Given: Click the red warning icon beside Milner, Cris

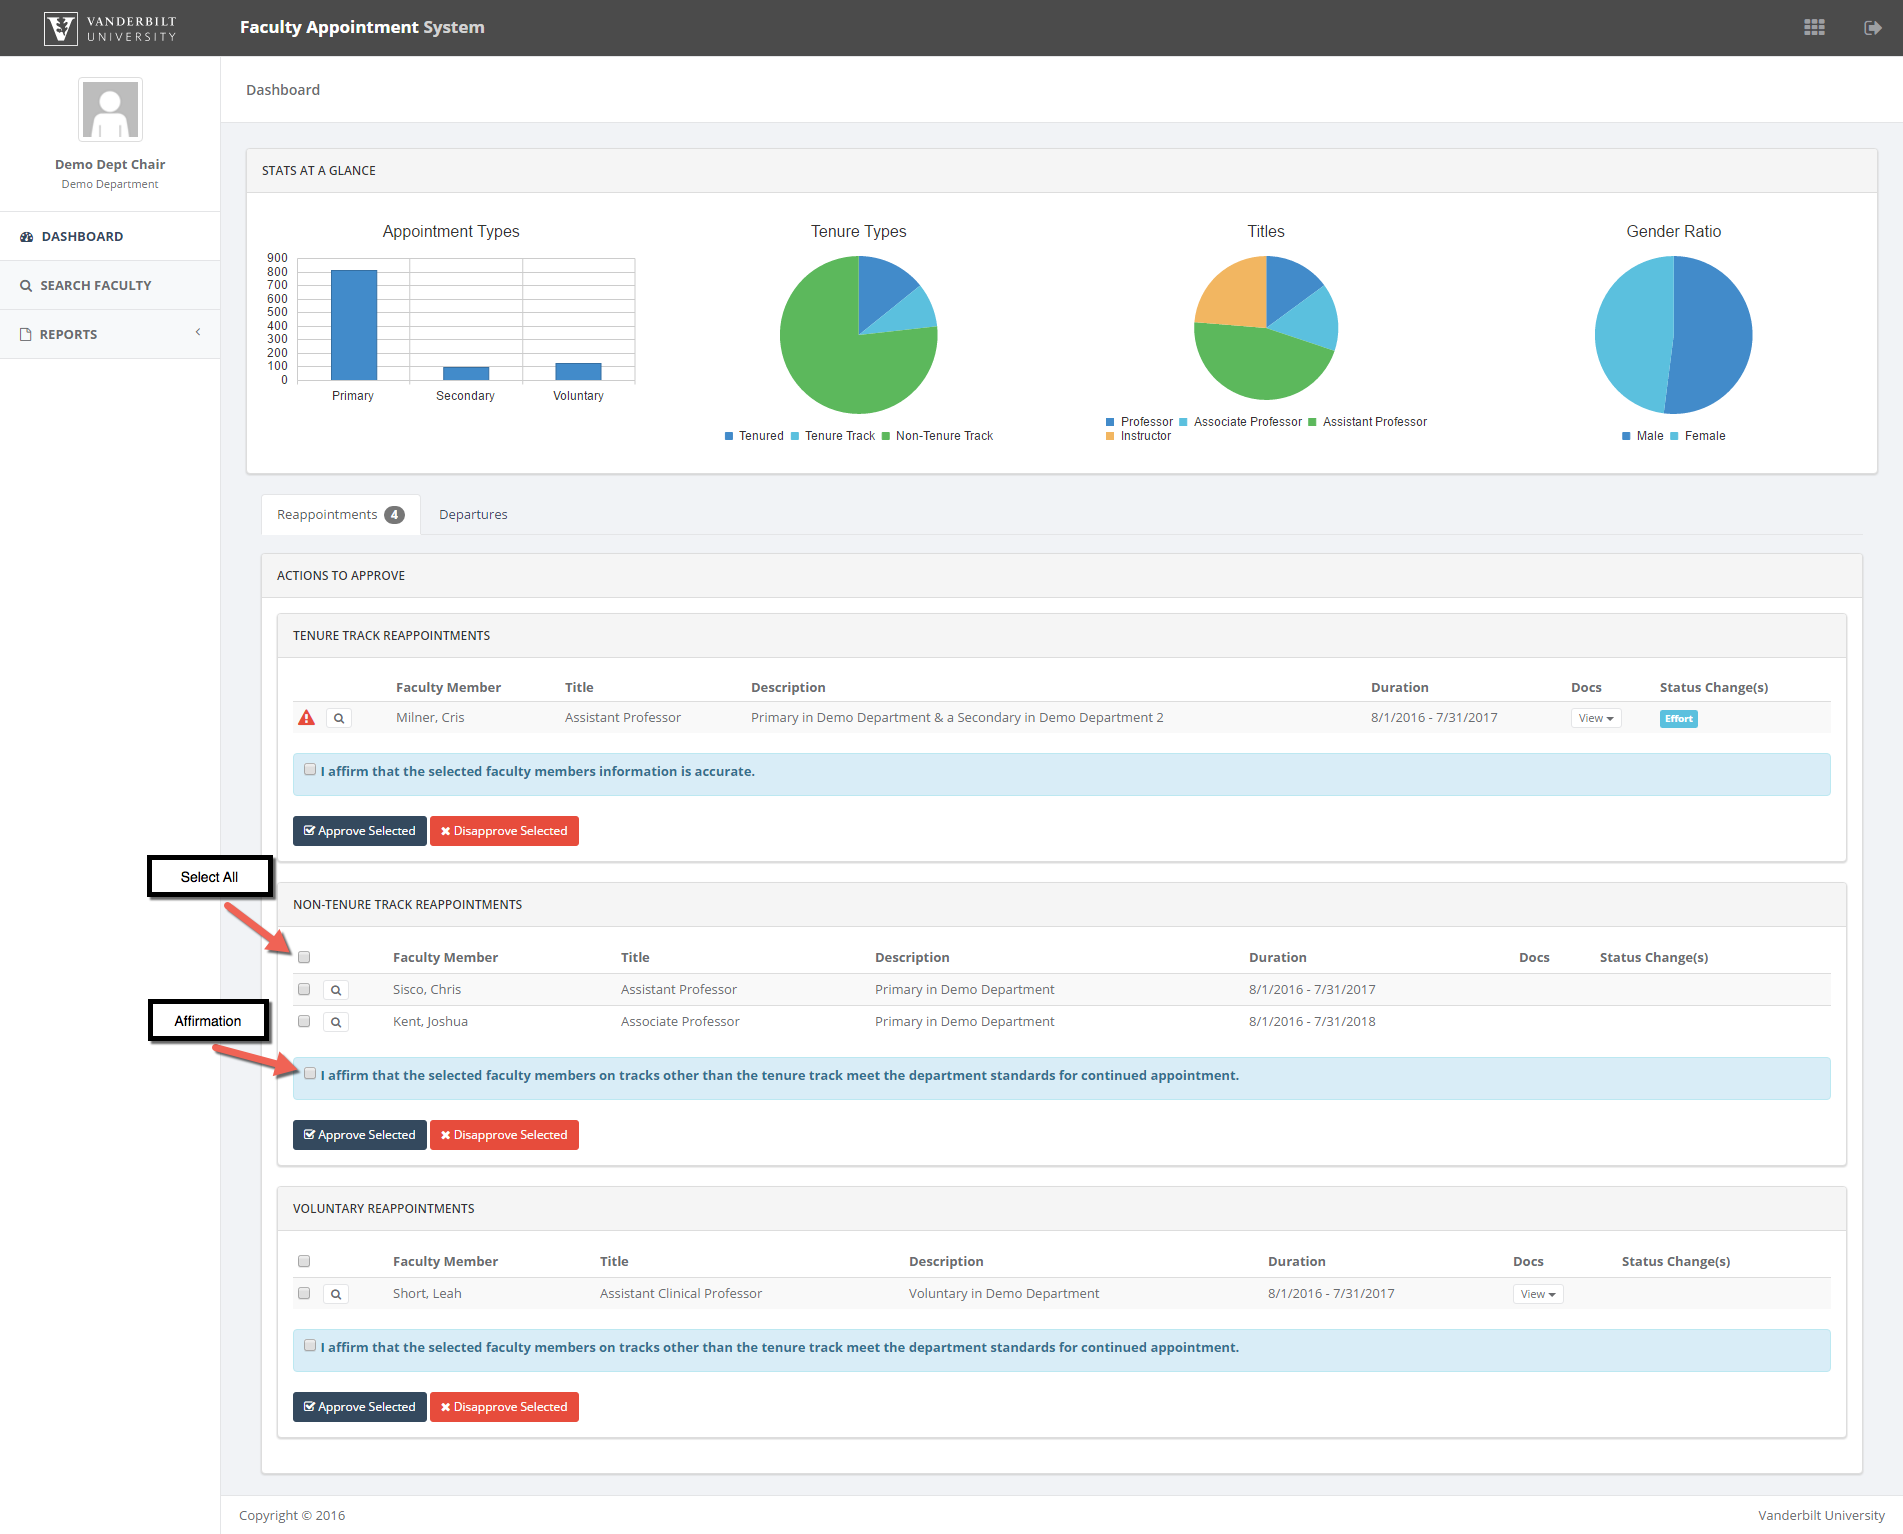Looking at the screenshot, I should pos(307,718).
